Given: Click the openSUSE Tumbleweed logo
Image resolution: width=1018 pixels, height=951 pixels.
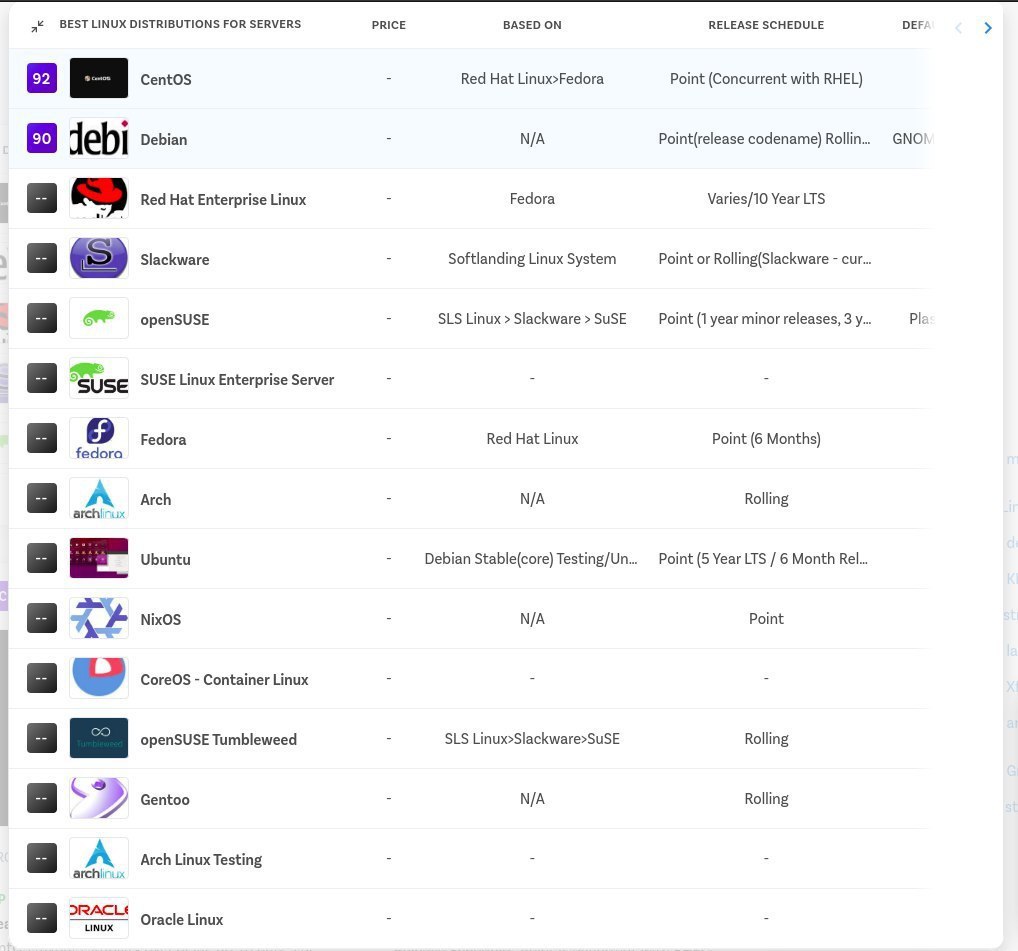Looking at the screenshot, I should 99,738.
